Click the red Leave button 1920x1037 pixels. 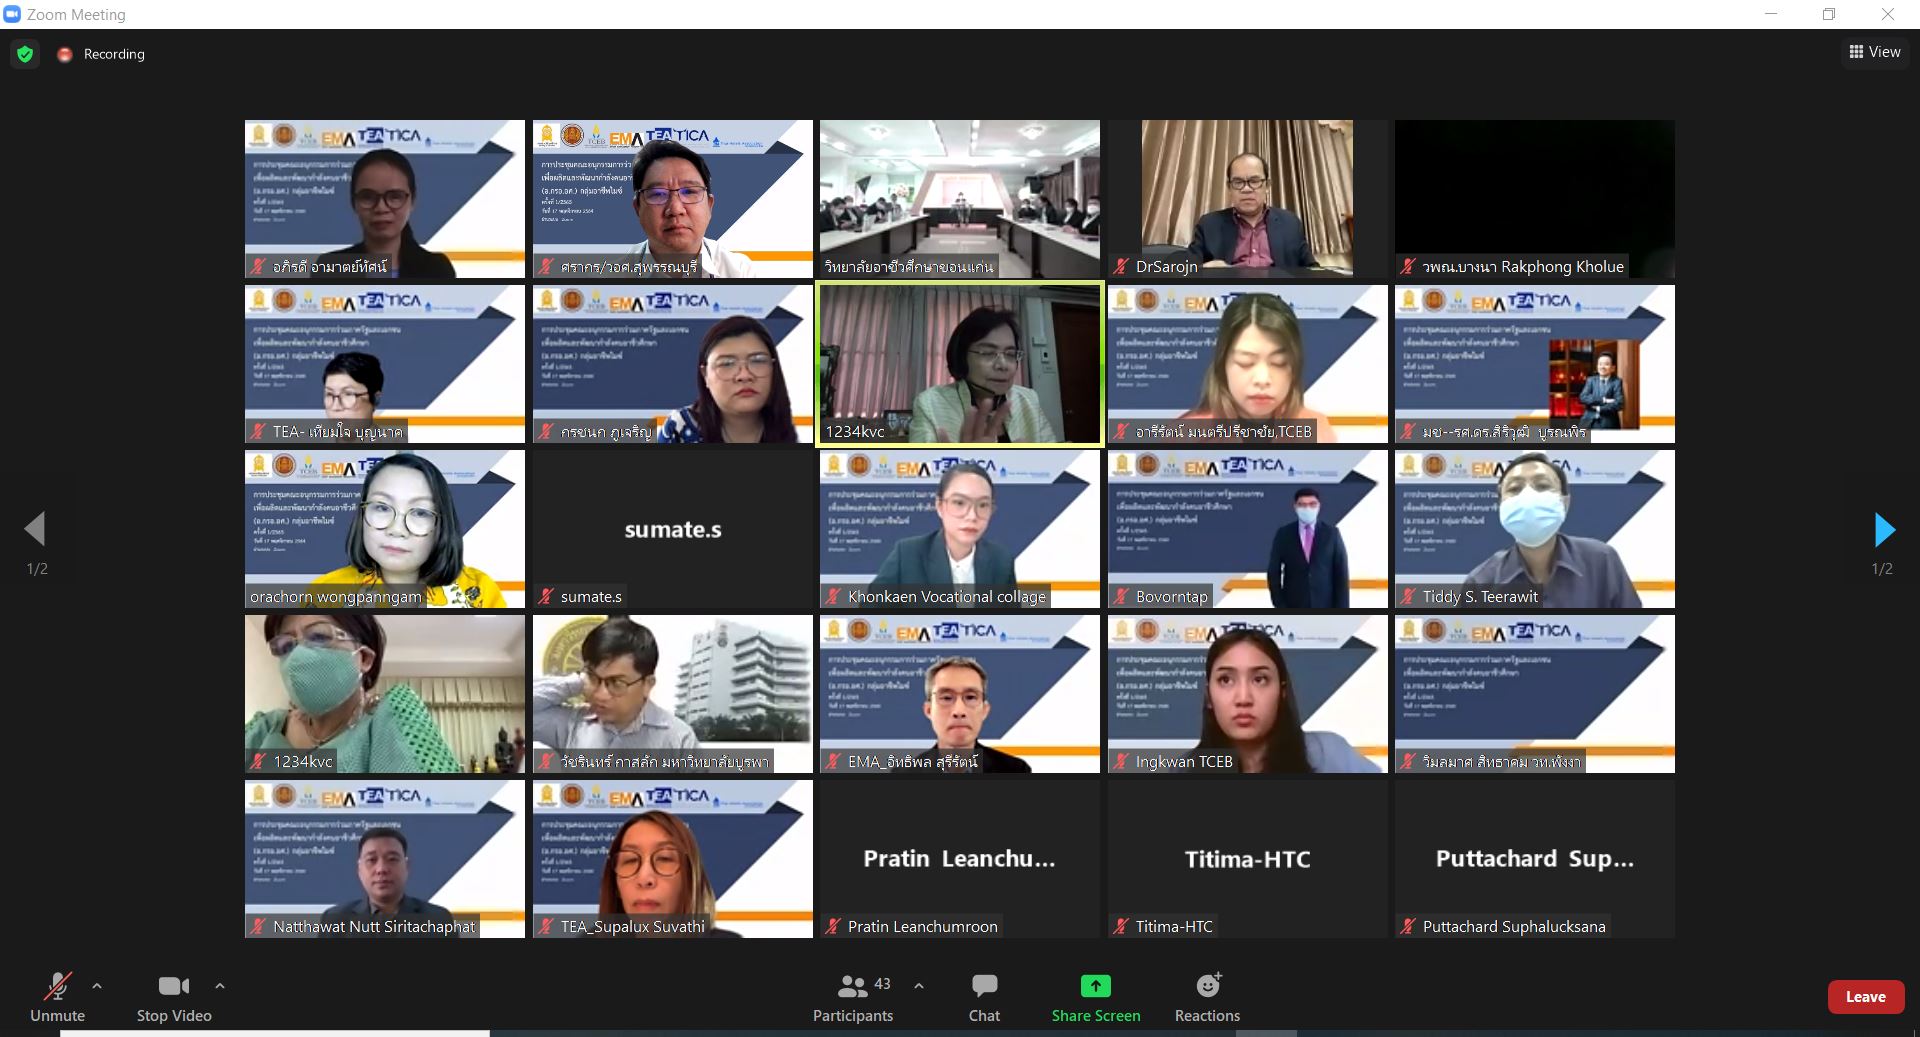tap(1865, 997)
